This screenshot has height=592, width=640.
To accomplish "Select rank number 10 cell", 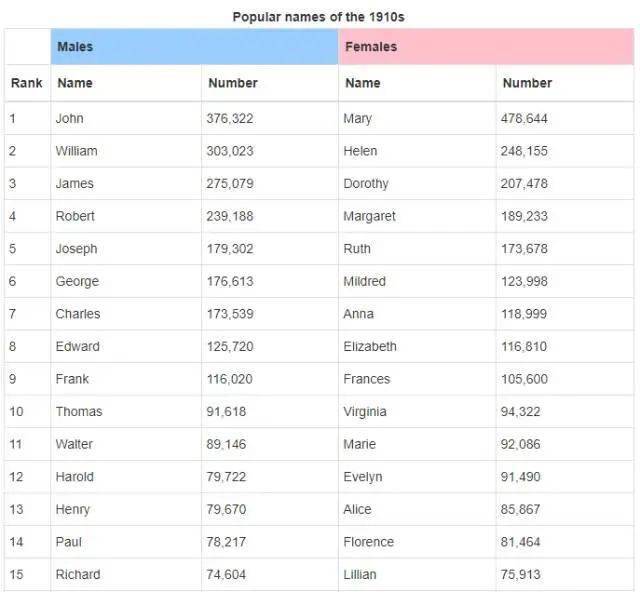I will coord(15,411).
